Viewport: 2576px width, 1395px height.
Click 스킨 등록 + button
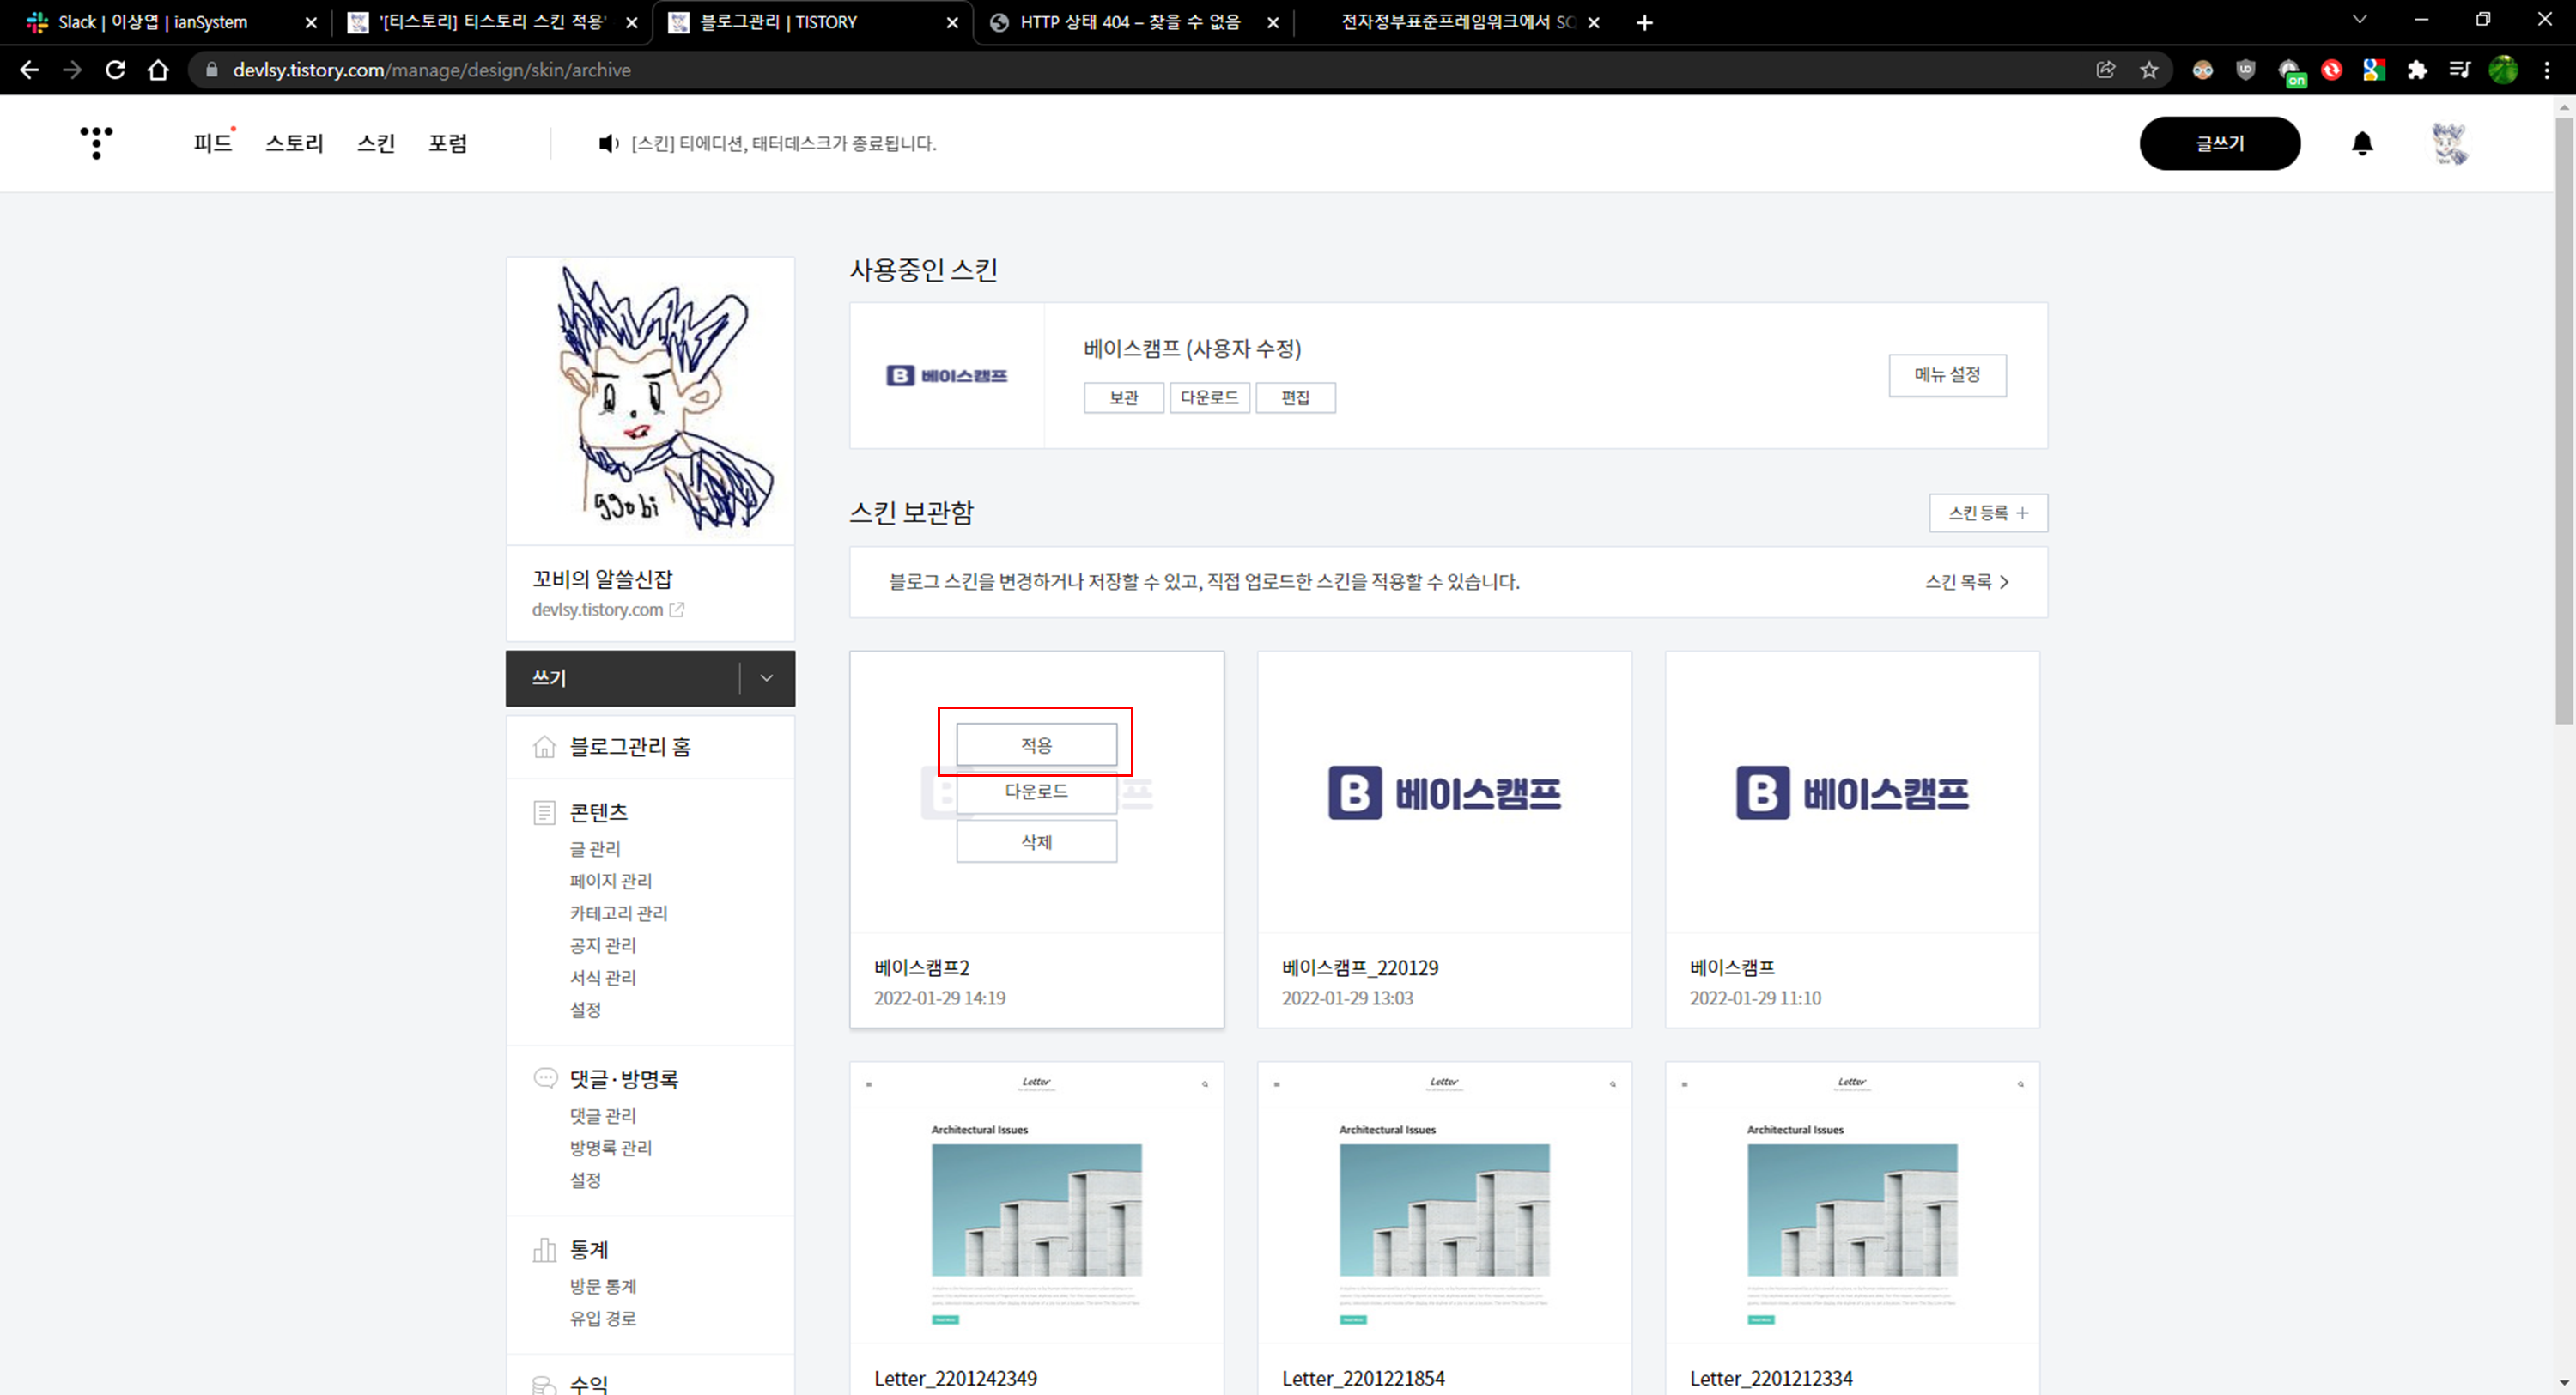pos(1987,513)
